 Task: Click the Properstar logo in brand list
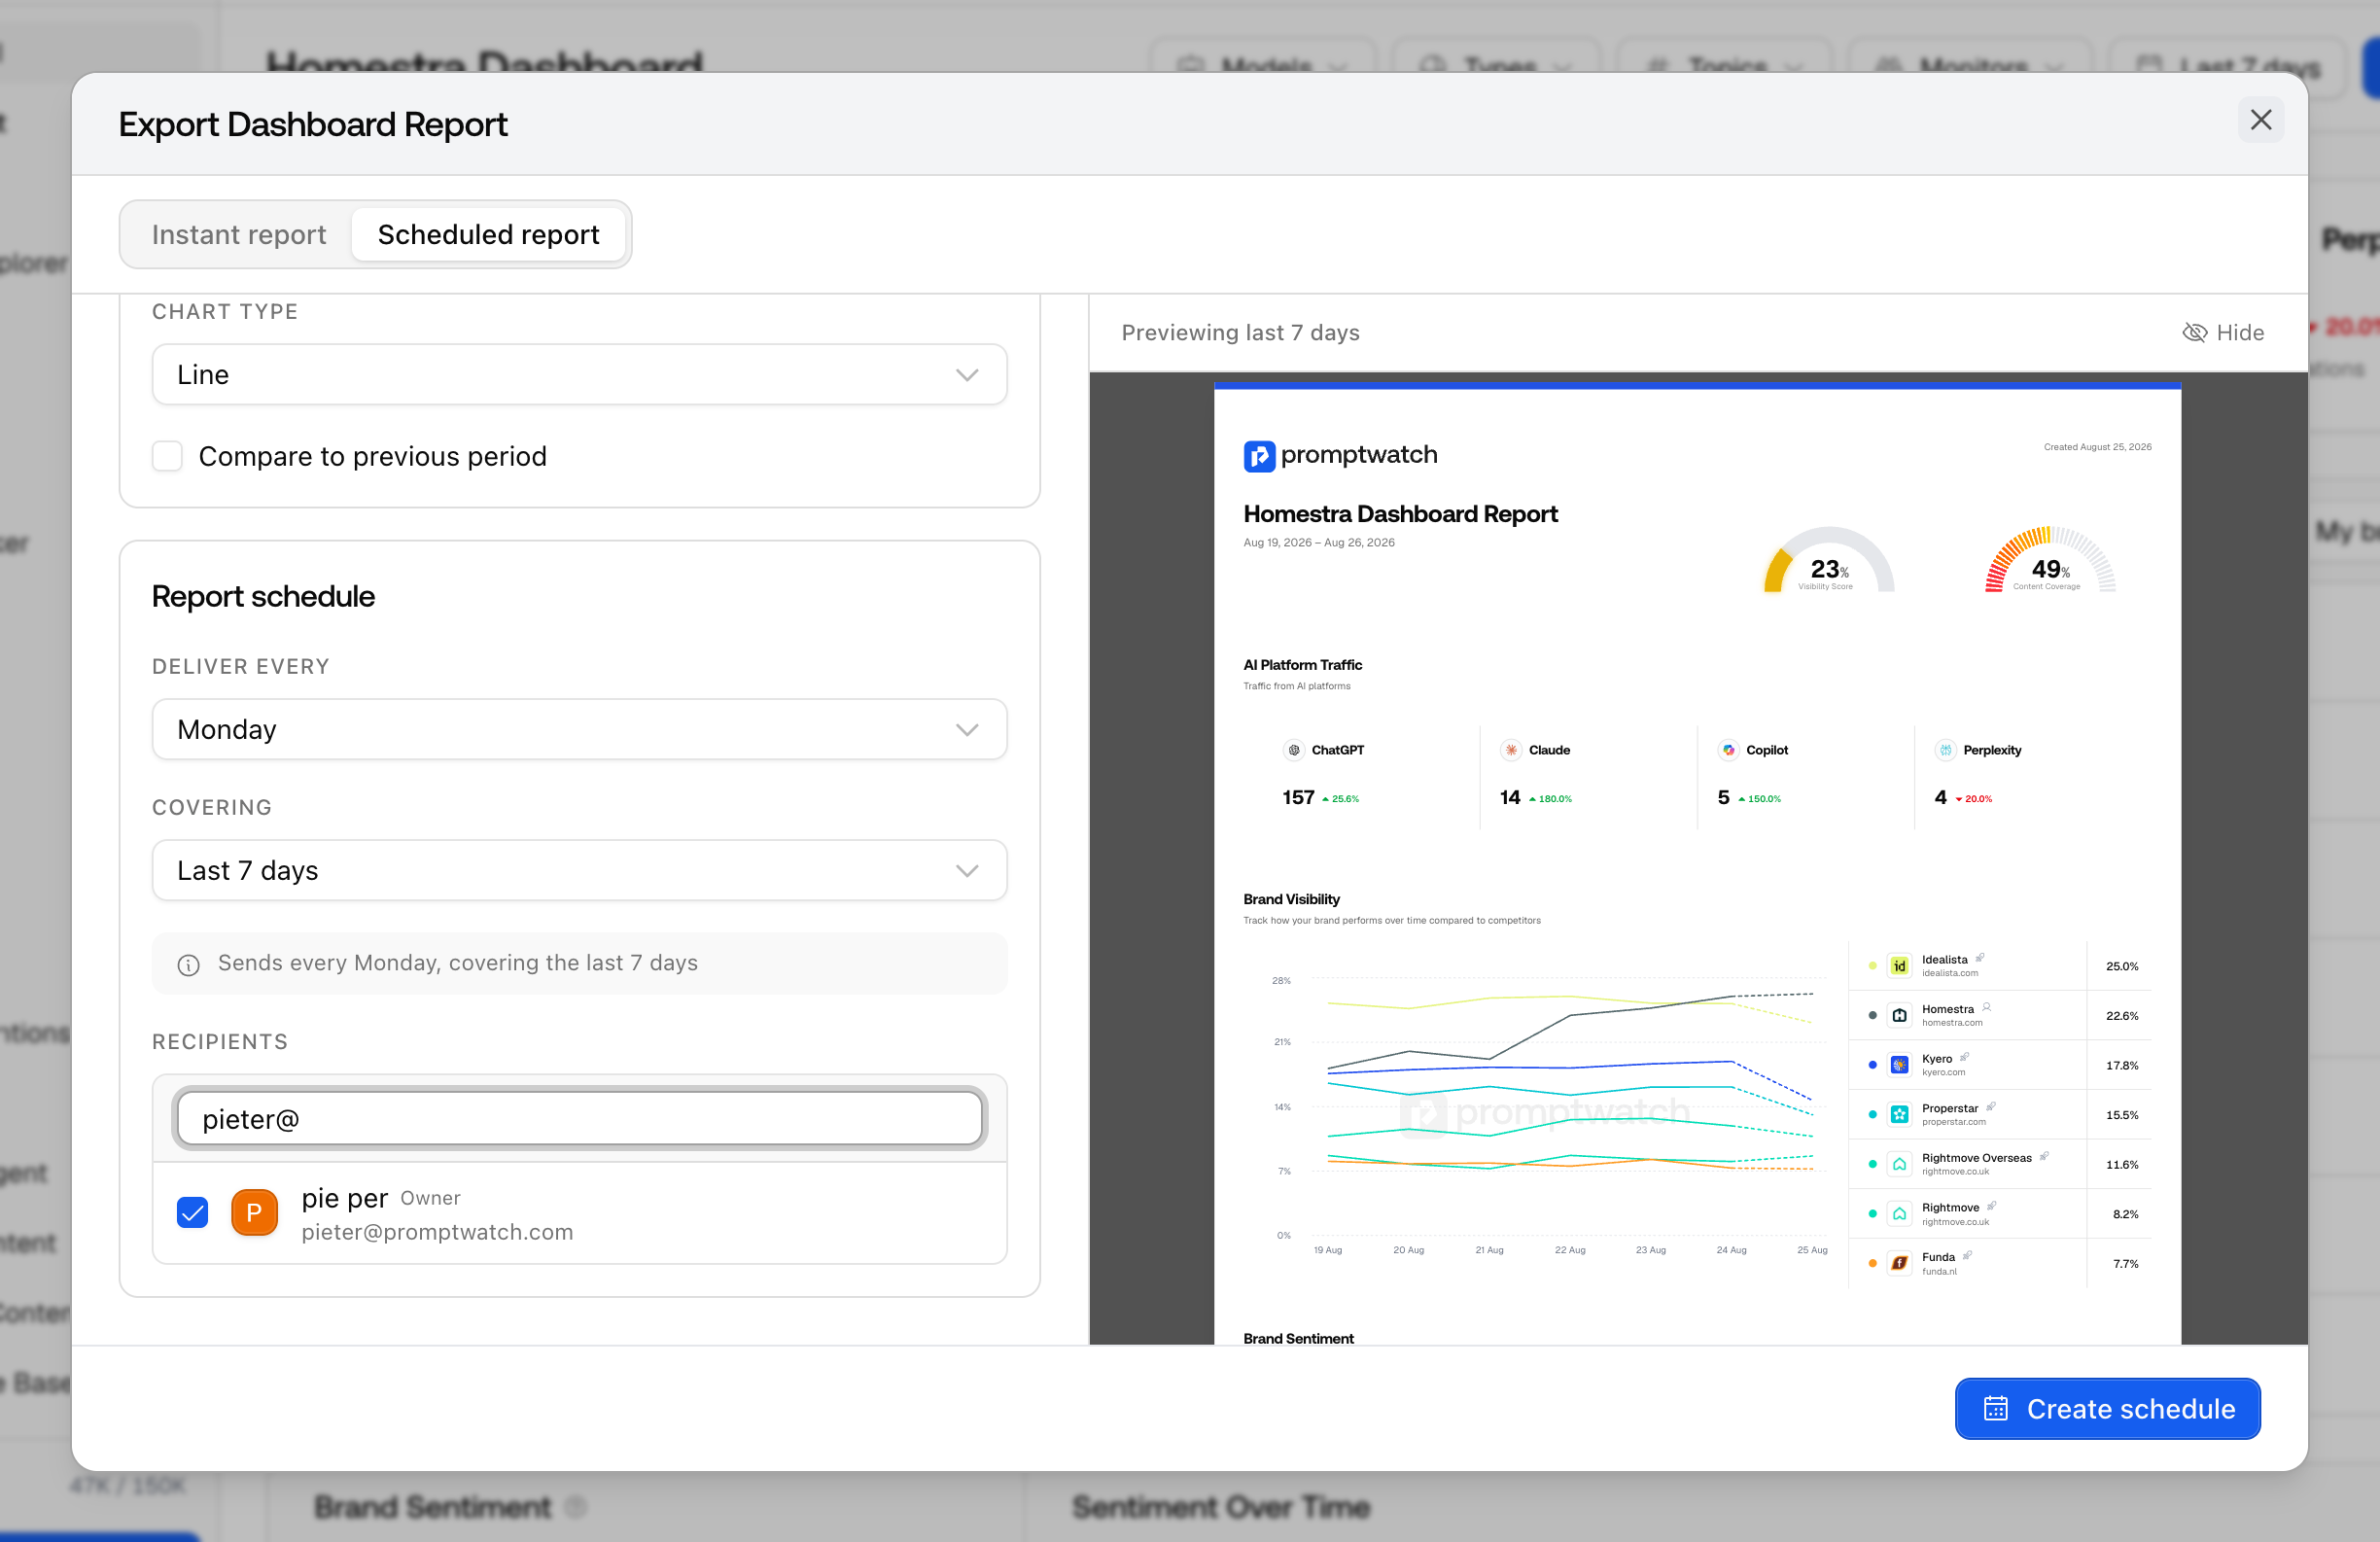click(1899, 1114)
